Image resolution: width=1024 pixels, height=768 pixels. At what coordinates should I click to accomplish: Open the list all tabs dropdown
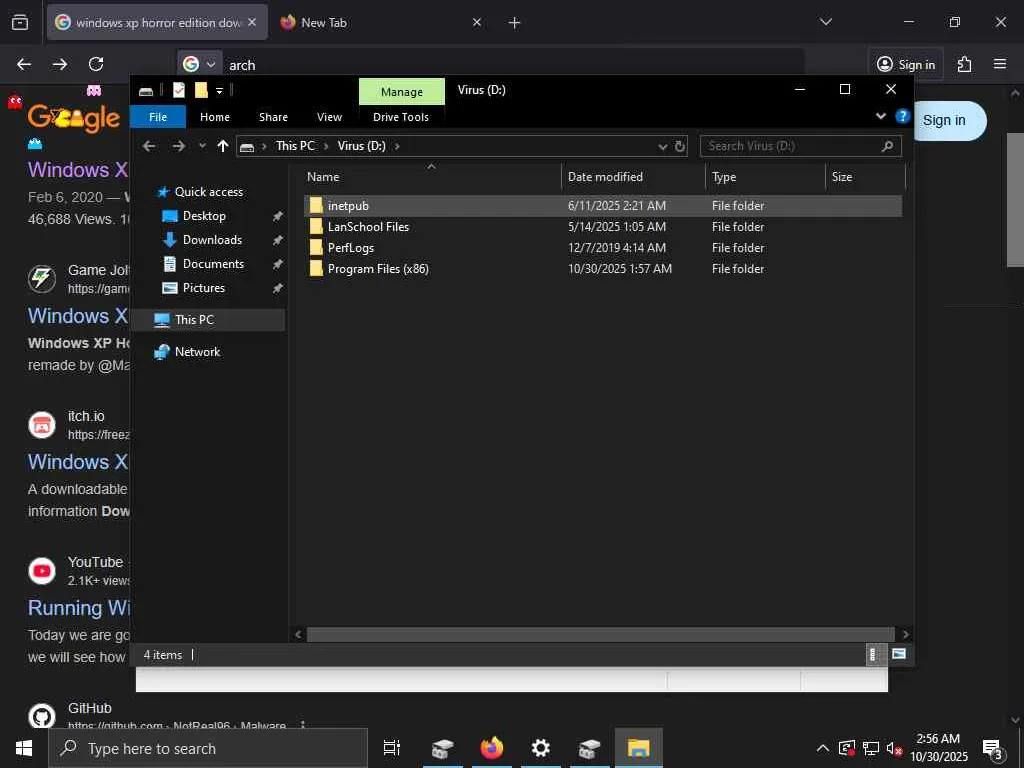825,22
